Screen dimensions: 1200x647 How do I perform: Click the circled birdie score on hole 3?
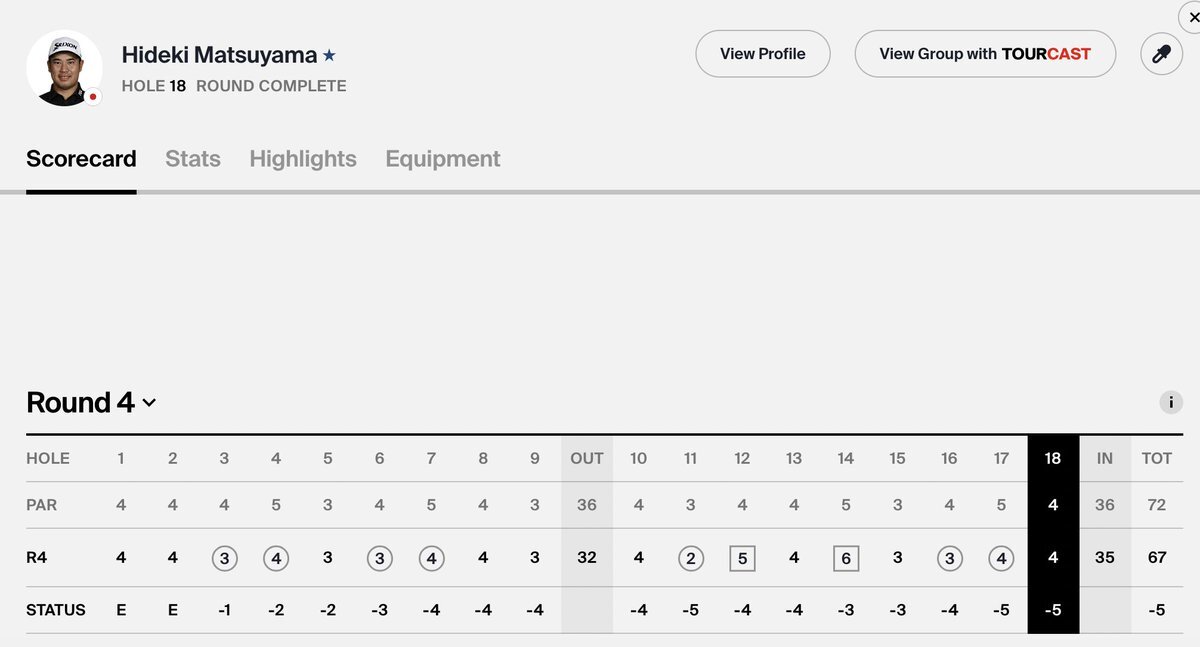click(x=224, y=558)
